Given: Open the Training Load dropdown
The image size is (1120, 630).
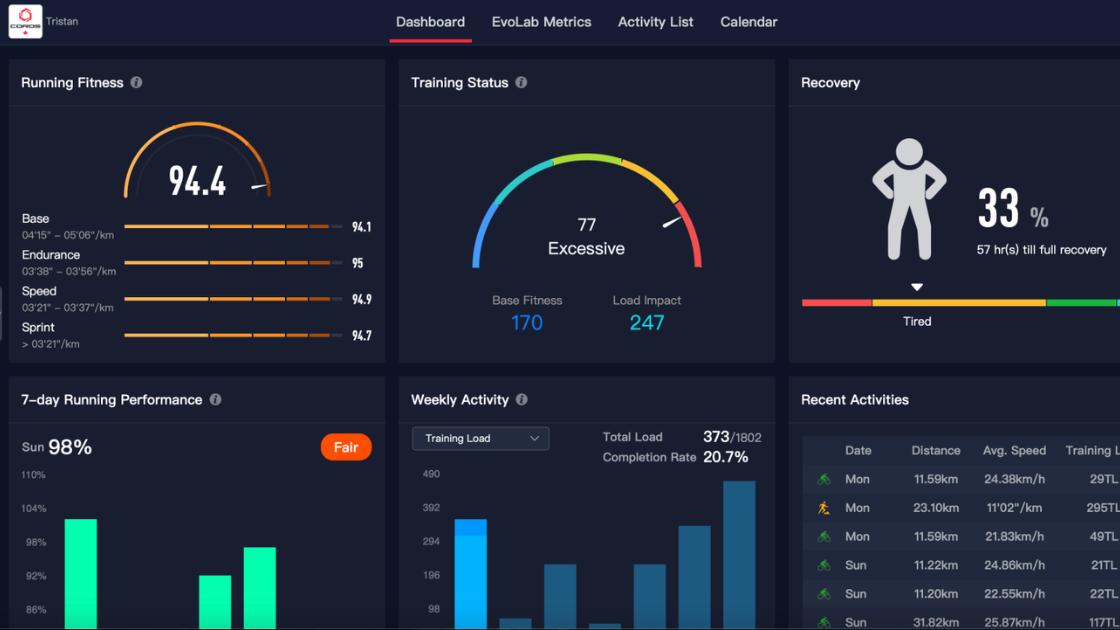Looking at the screenshot, I should coord(480,438).
